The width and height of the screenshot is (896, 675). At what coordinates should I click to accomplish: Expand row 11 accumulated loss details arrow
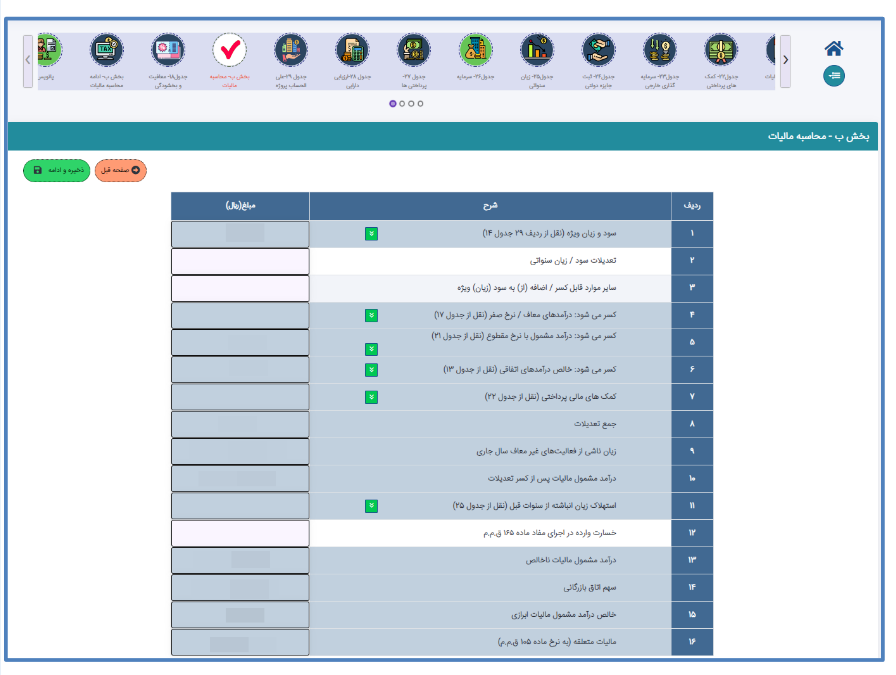(371, 506)
